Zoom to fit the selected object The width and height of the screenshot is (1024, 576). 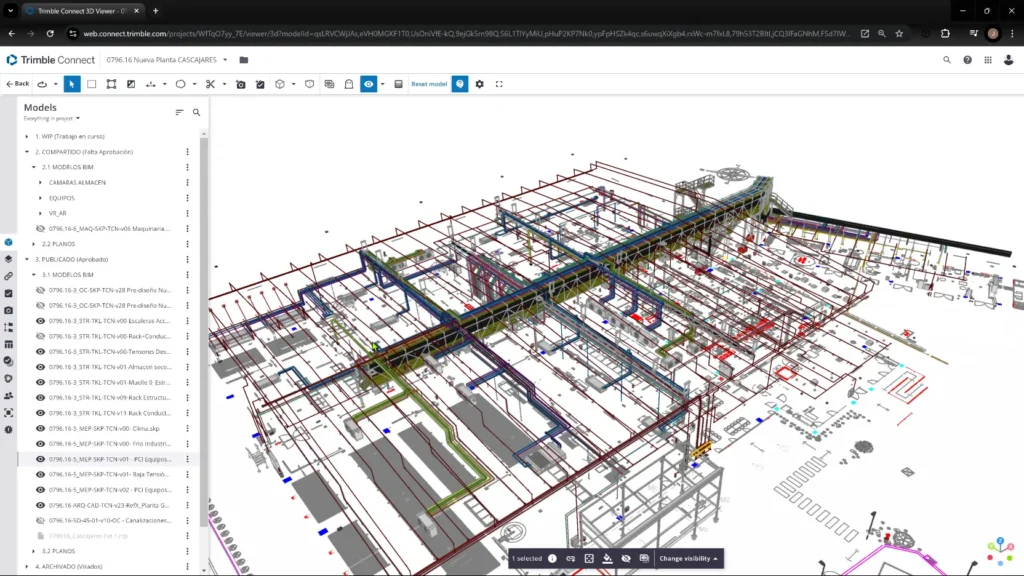(589, 558)
